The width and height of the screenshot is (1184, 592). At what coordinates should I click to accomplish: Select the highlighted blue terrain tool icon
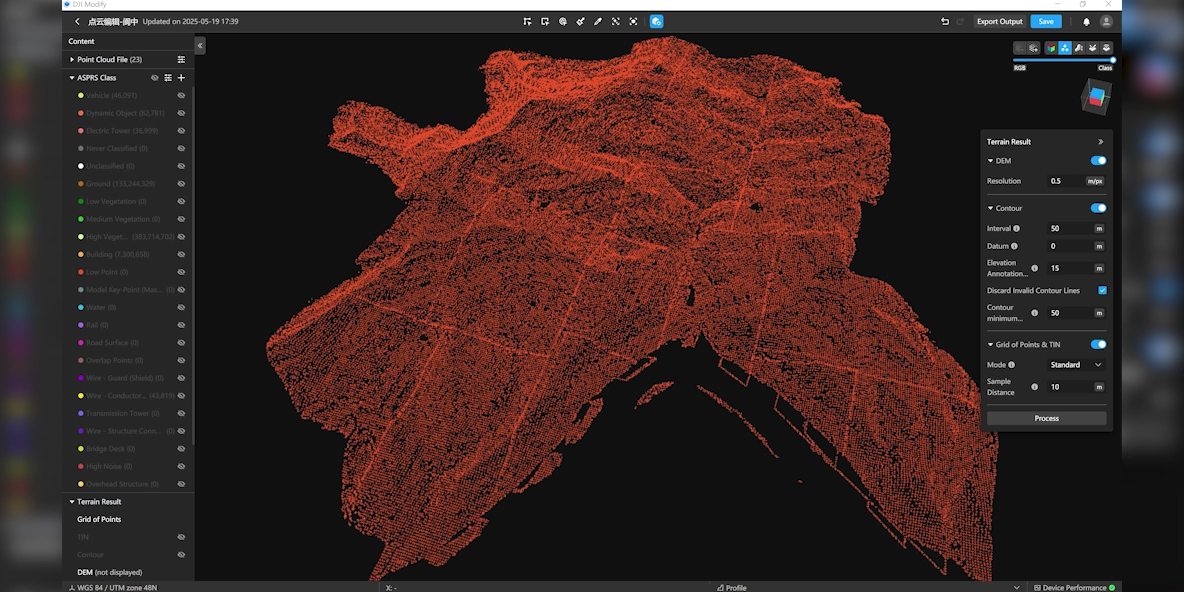(656, 21)
